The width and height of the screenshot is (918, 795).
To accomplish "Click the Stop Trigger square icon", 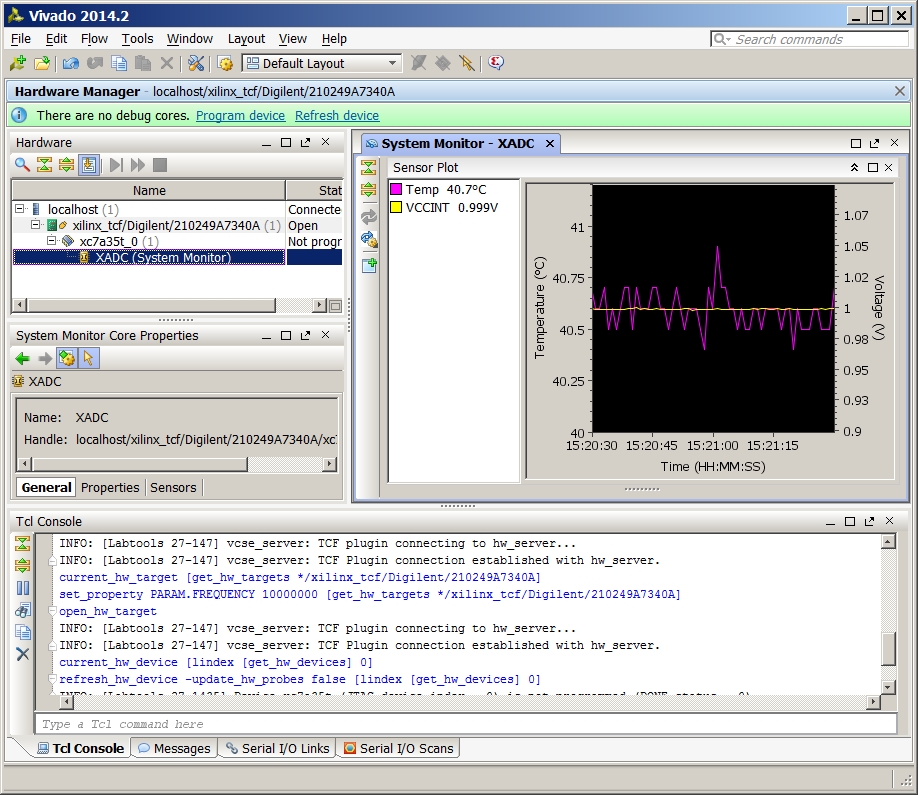I will pos(160,165).
